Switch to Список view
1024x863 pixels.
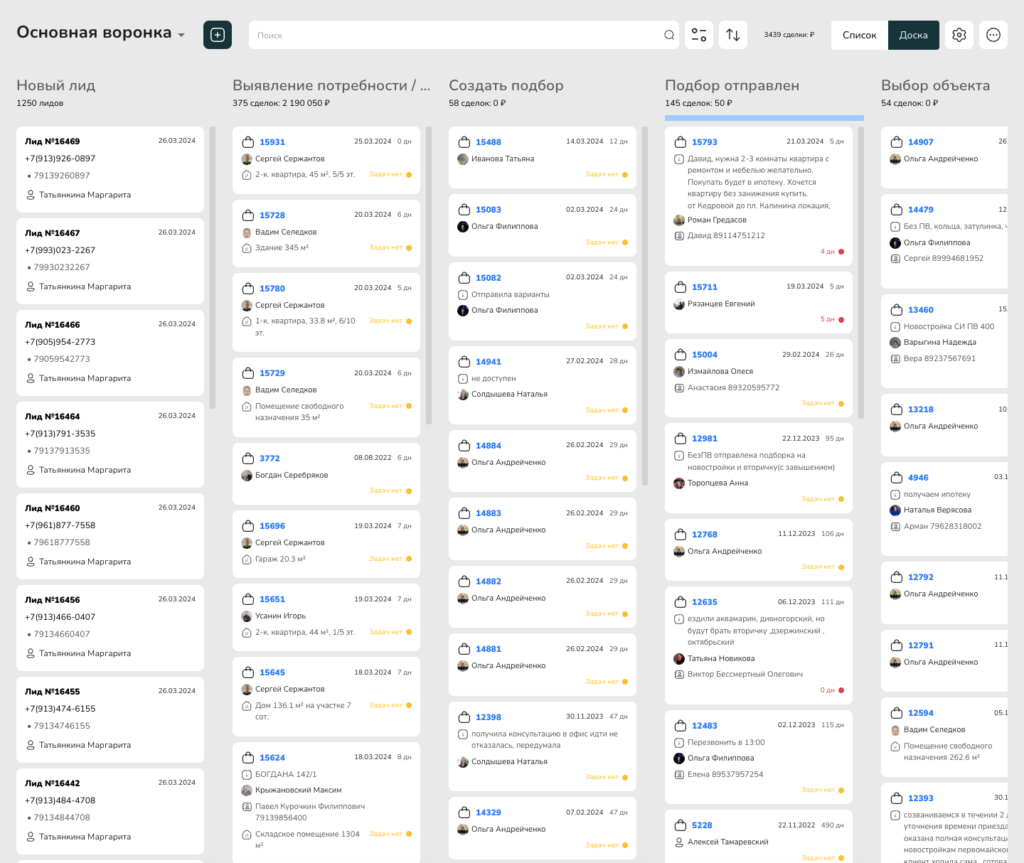pyautogui.click(x=859, y=35)
